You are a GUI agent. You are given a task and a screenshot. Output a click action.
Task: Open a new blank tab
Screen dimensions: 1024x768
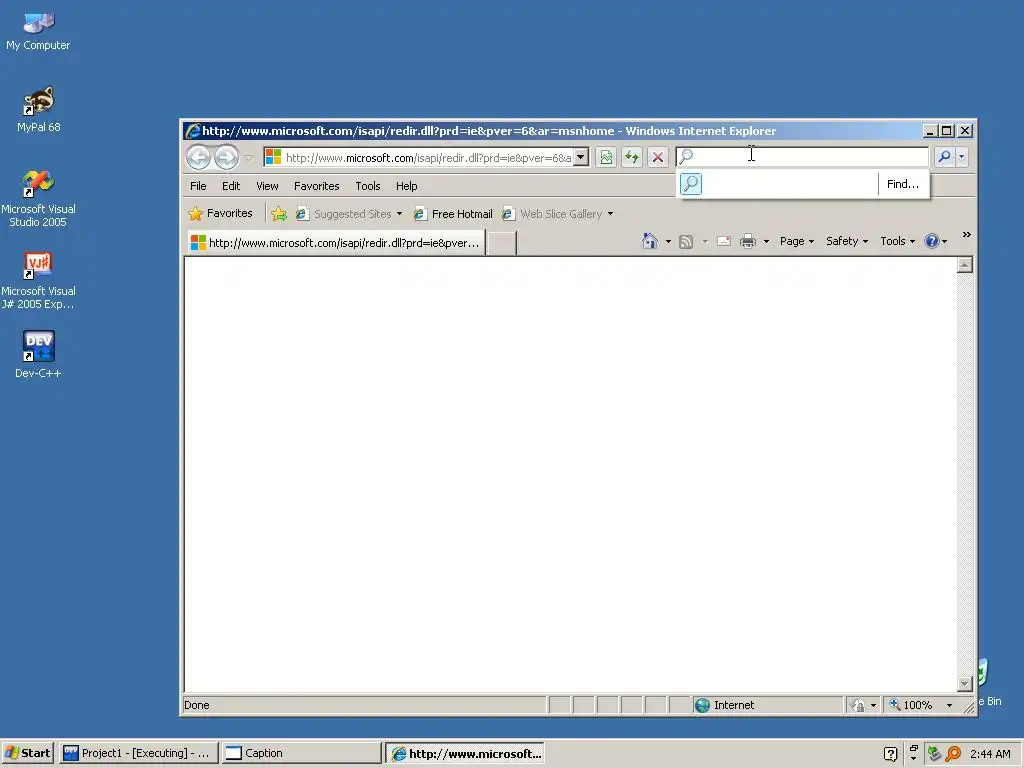pos(502,243)
